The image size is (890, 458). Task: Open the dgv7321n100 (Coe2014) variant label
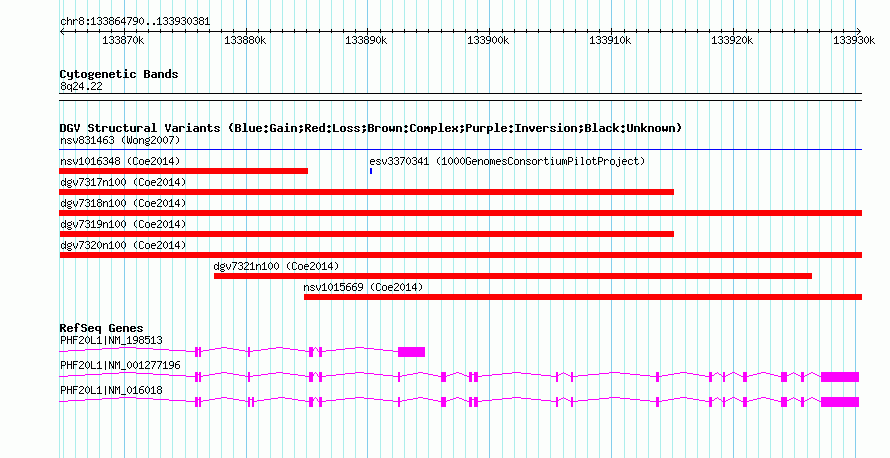point(276,266)
